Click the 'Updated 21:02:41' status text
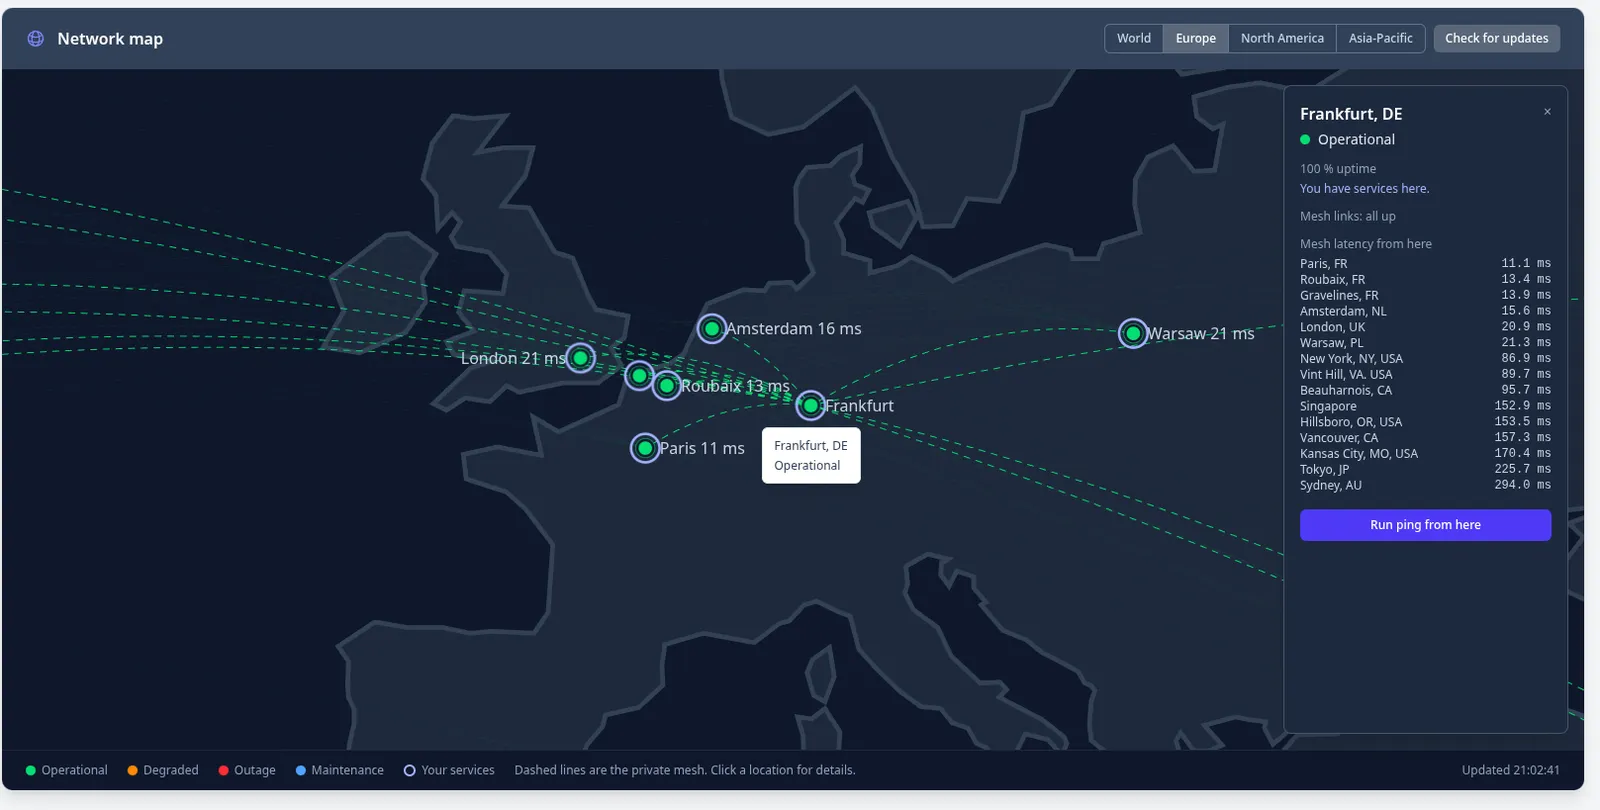 click(1510, 770)
